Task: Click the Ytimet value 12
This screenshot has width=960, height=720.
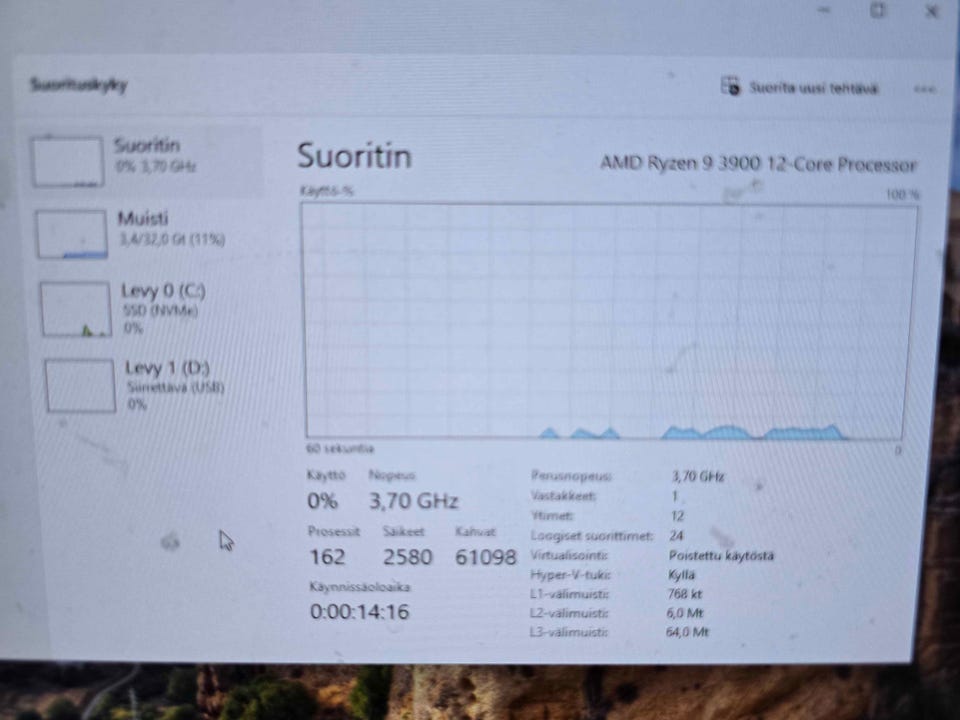Action: [677, 516]
